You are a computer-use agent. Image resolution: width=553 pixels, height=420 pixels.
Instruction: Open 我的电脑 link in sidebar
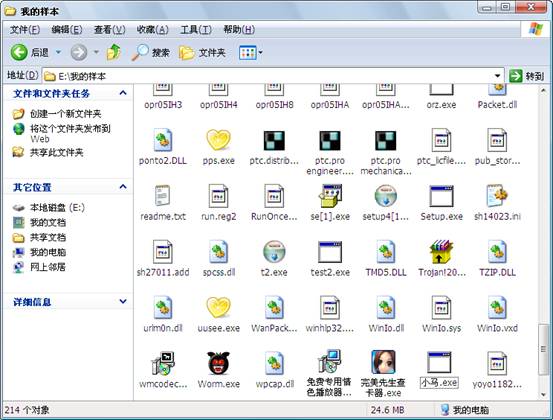[48, 252]
